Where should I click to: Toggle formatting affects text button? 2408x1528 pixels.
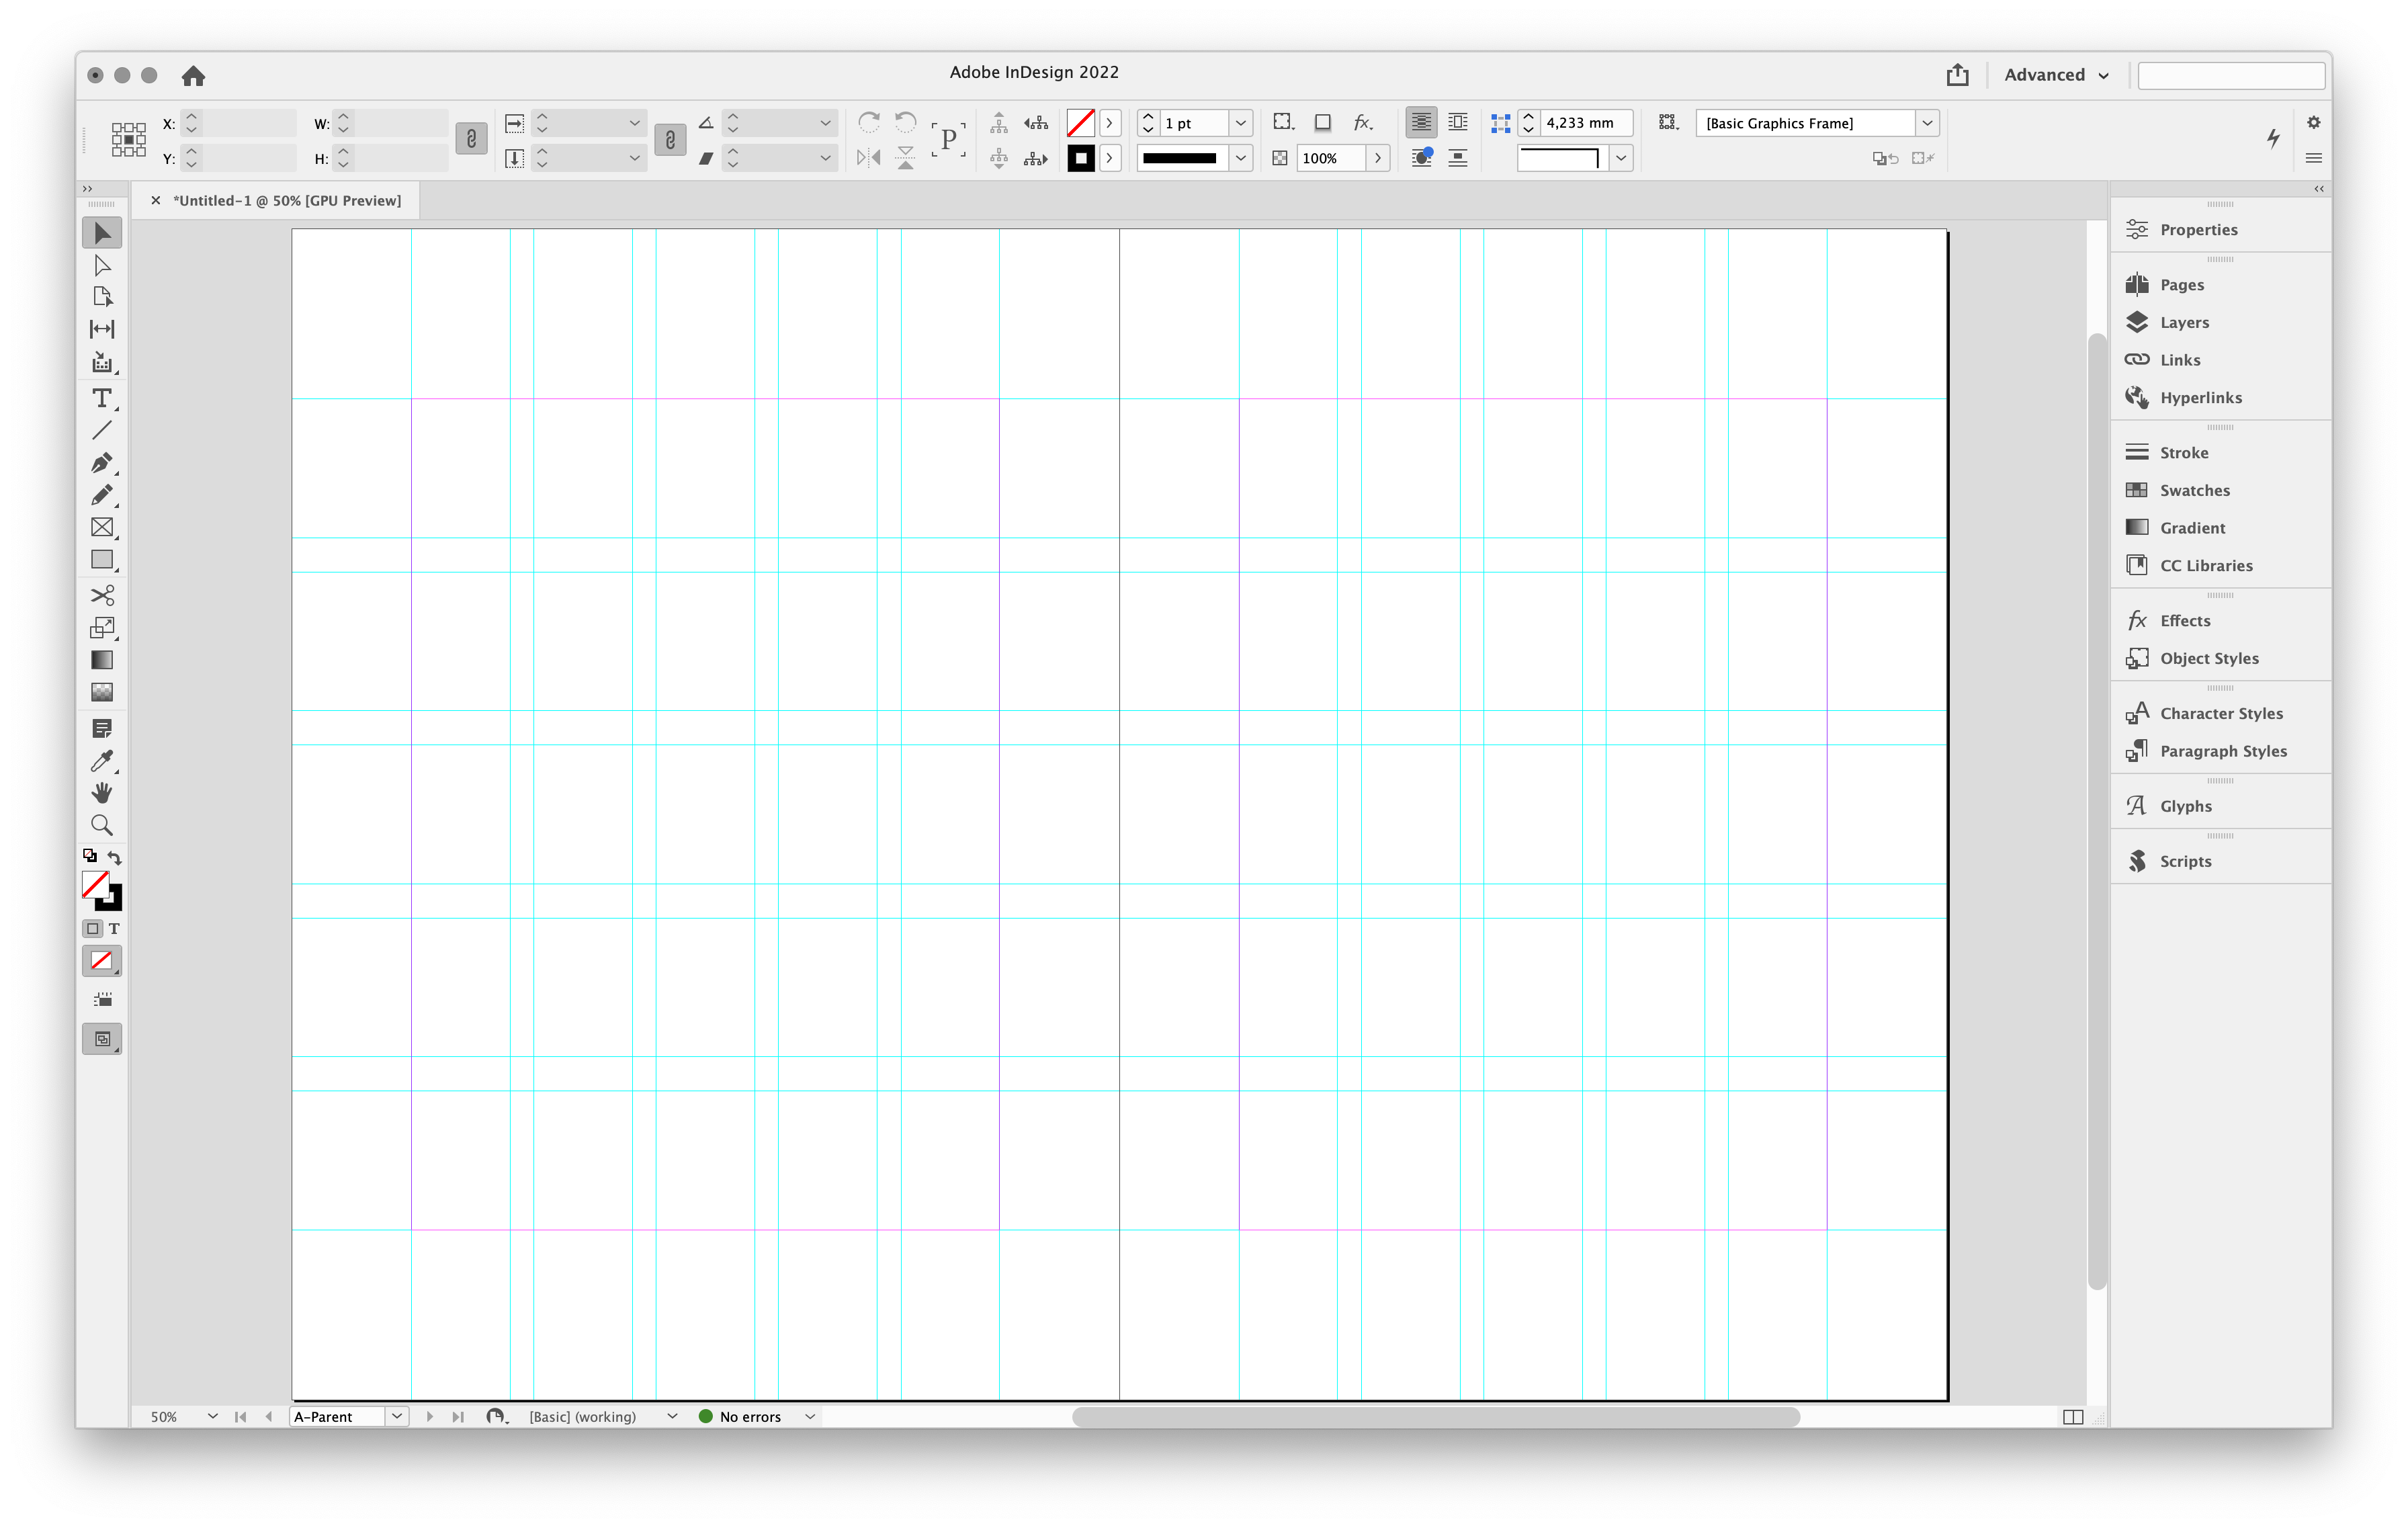114,928
